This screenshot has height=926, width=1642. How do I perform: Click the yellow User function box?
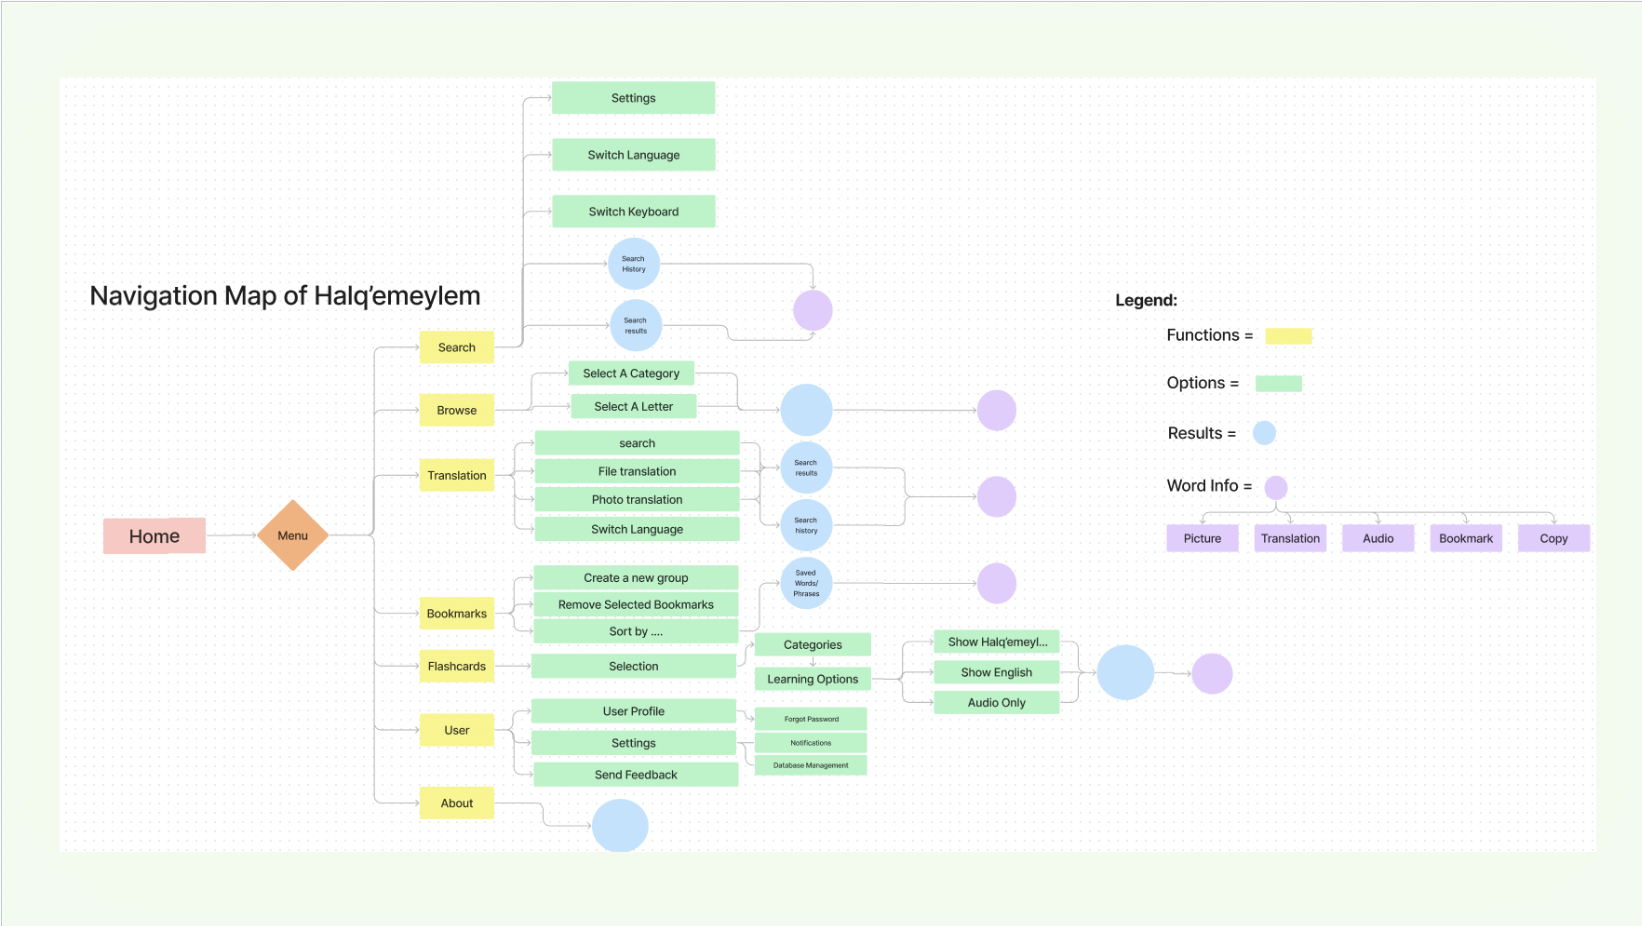(457, 730)
